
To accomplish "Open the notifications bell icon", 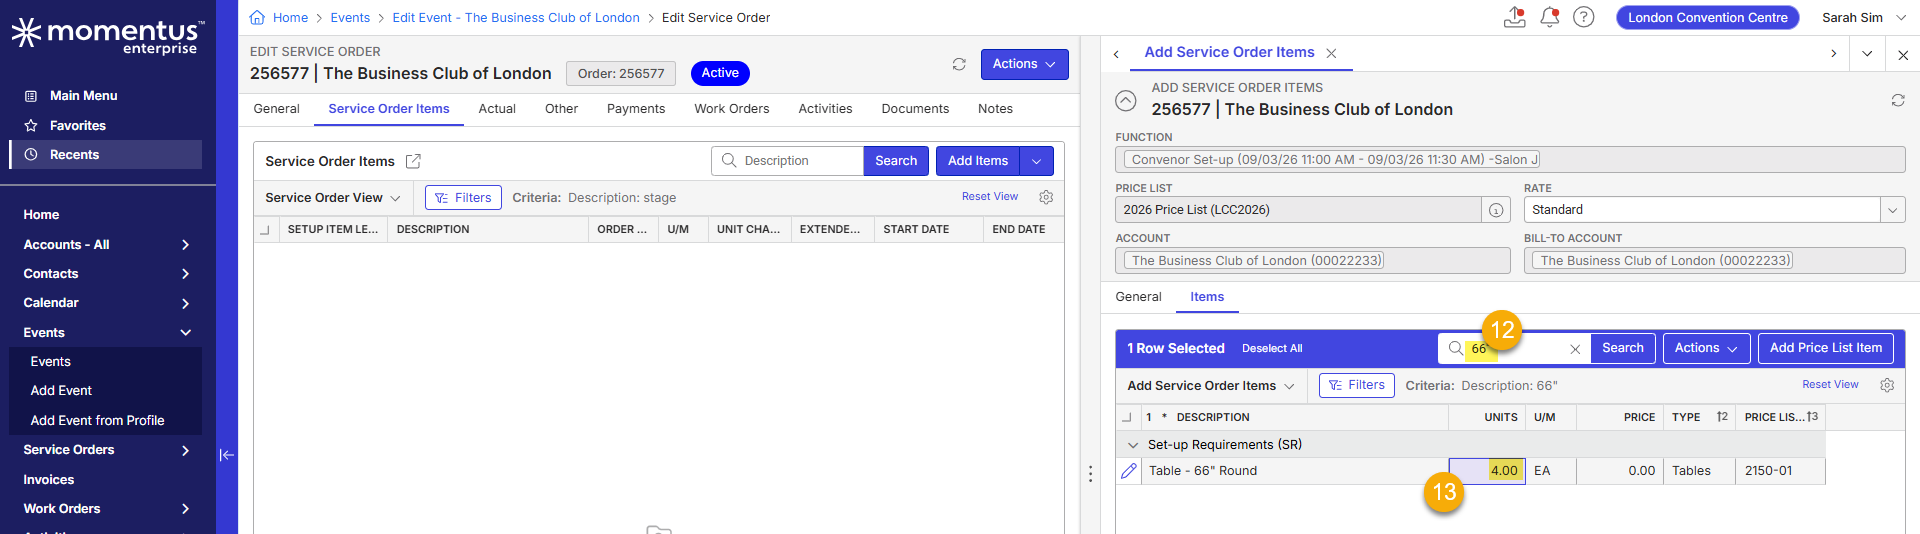I will pos(1550,17).
